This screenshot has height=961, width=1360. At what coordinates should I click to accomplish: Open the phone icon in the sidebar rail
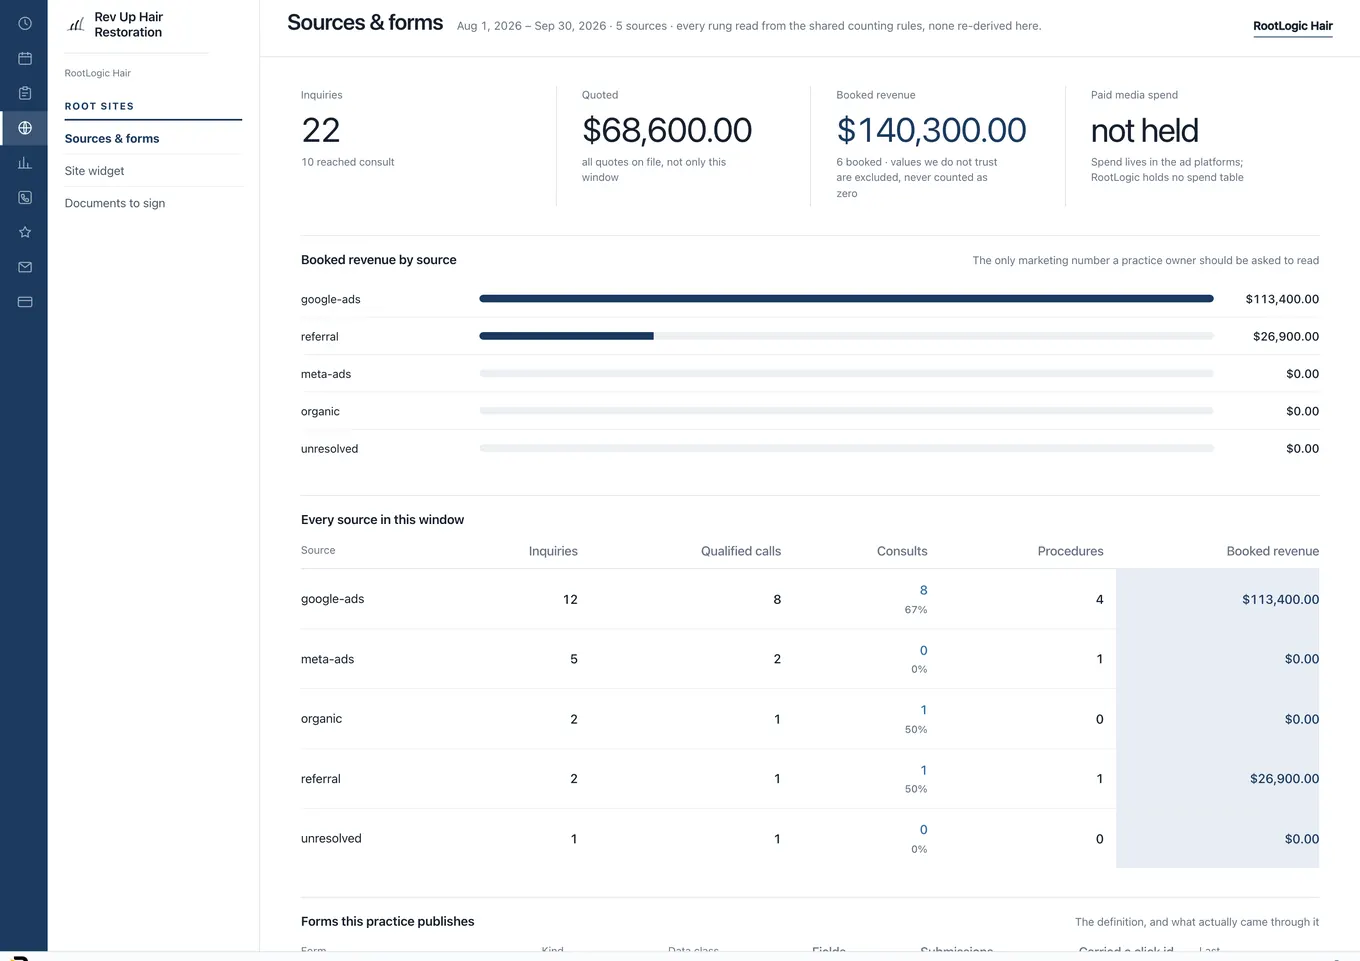25,198
